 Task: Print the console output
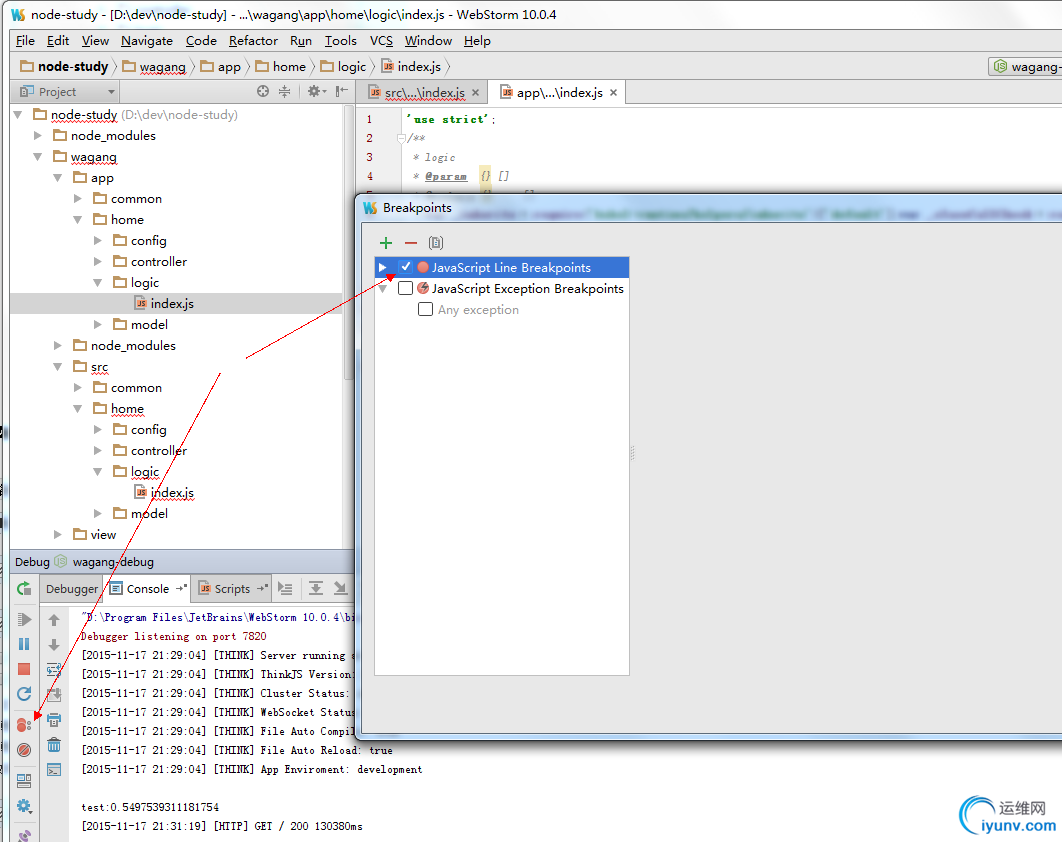(x=54, y=720)
